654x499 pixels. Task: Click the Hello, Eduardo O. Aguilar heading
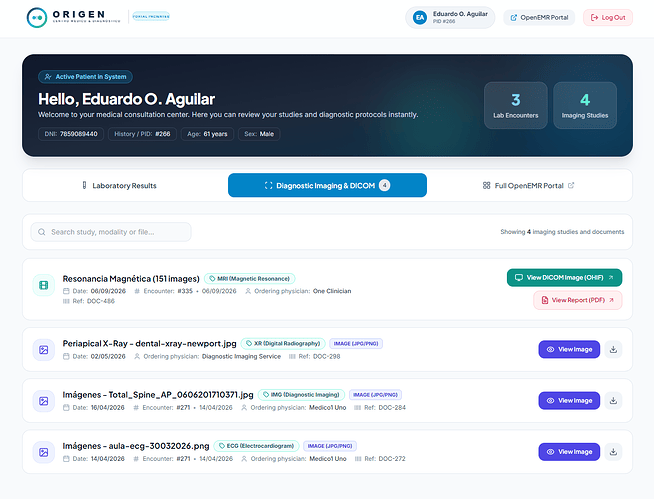pyautogui.click(x=126, y=99)
